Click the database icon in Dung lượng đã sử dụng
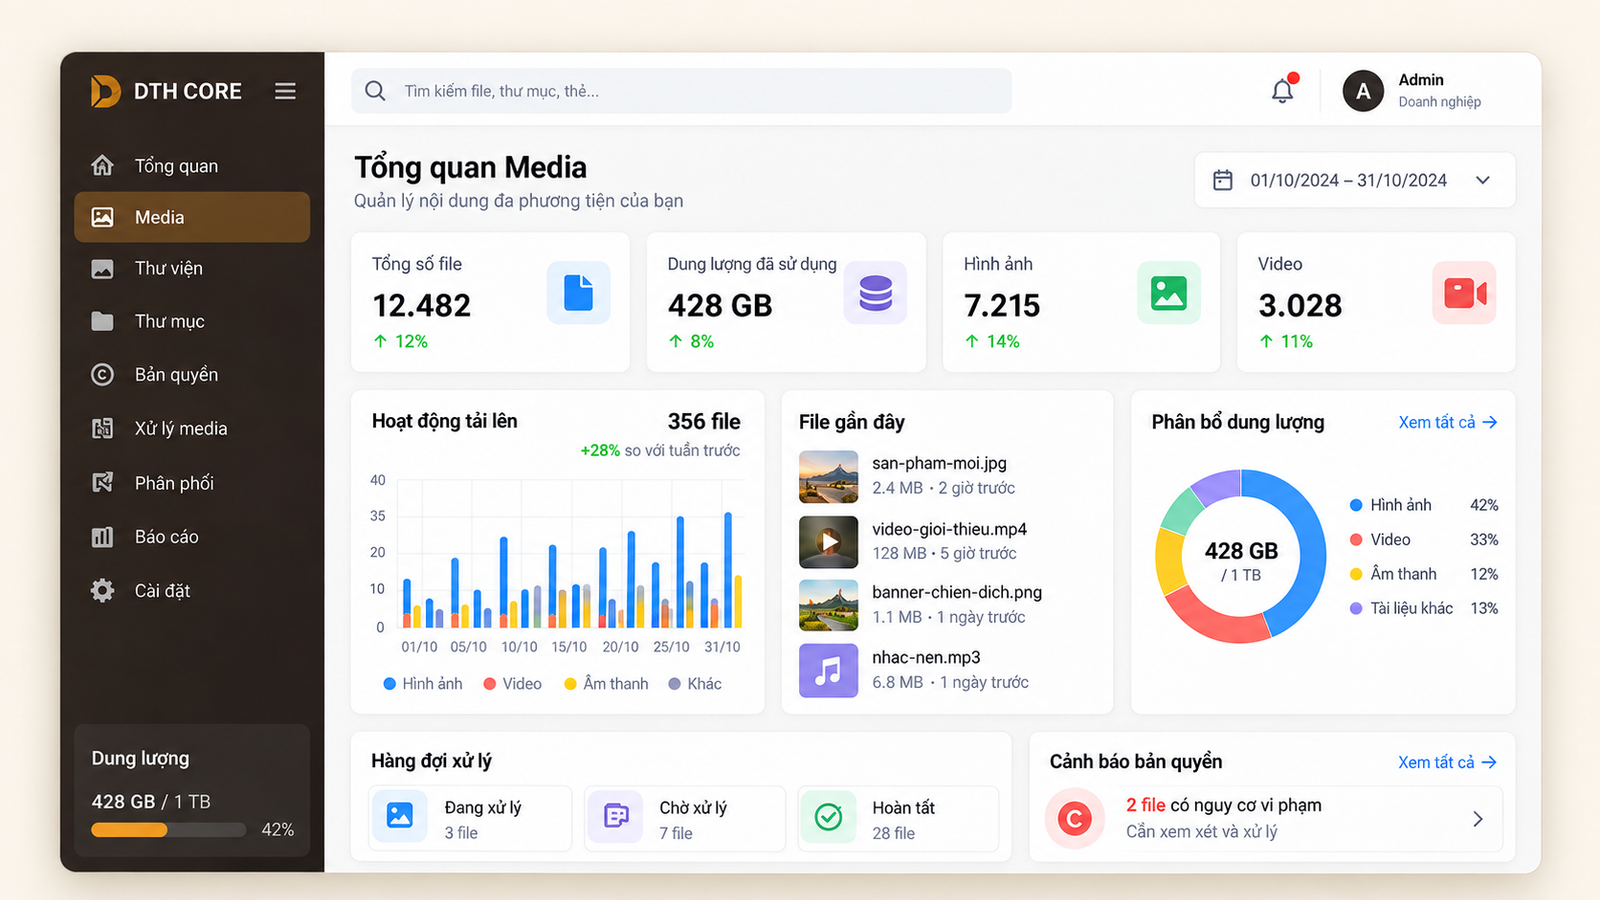Viewport: 1600px width, 900px height. point(875,293)
